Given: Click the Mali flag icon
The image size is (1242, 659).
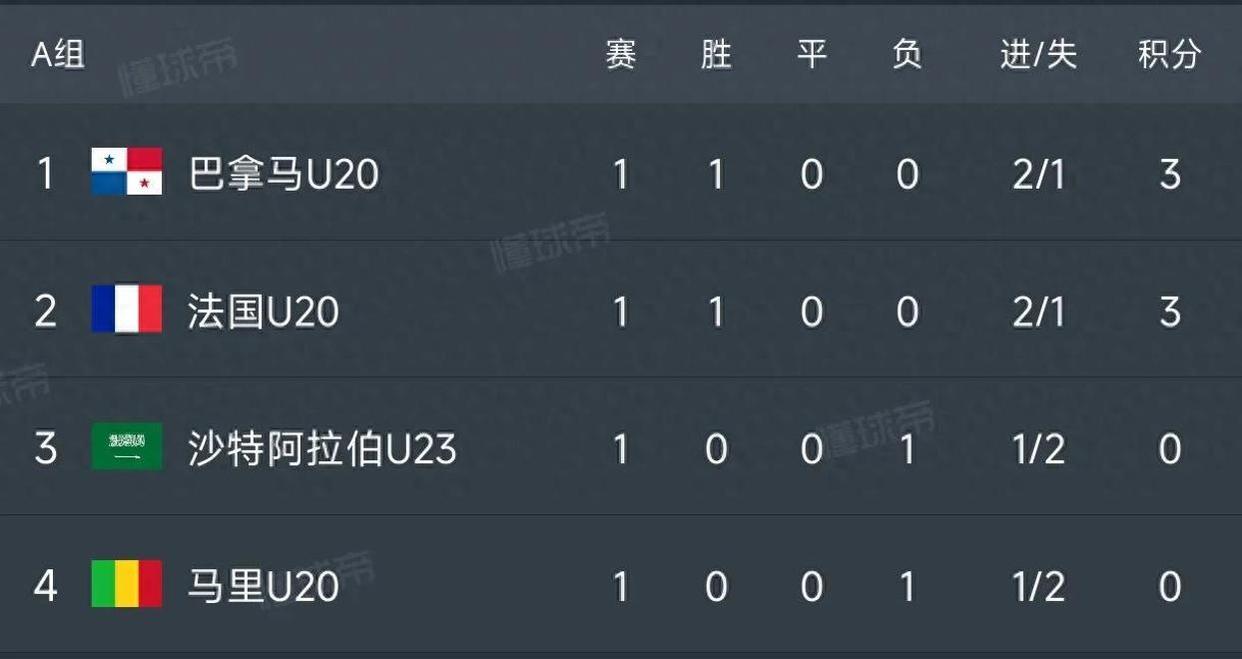Looking at the screenshot, I should [126, 584].
